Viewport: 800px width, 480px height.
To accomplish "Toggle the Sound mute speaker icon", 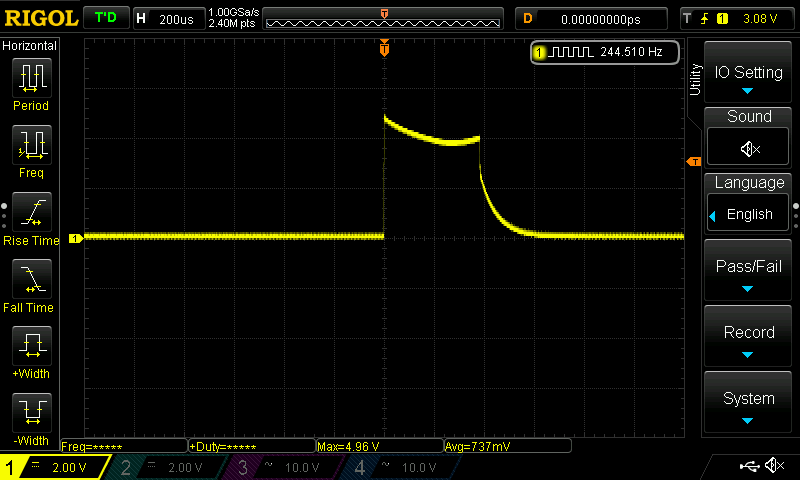I will pyautogui.click(x=748, y=149).
